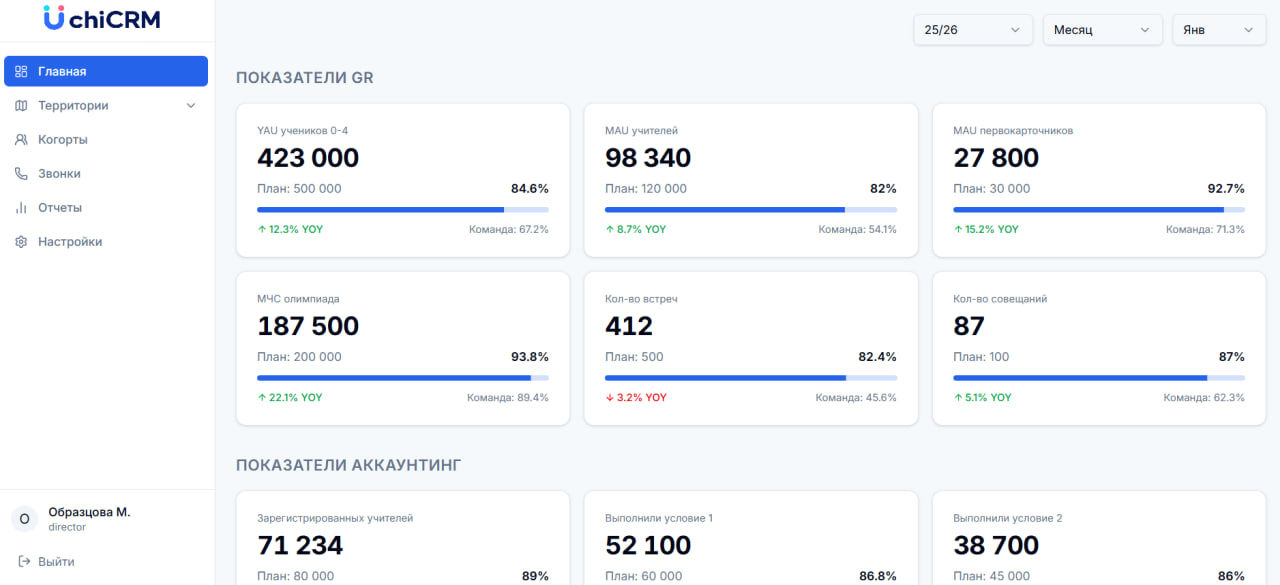Open the Отчеты section
The image size is (1280, 585).
coord(106,207)
